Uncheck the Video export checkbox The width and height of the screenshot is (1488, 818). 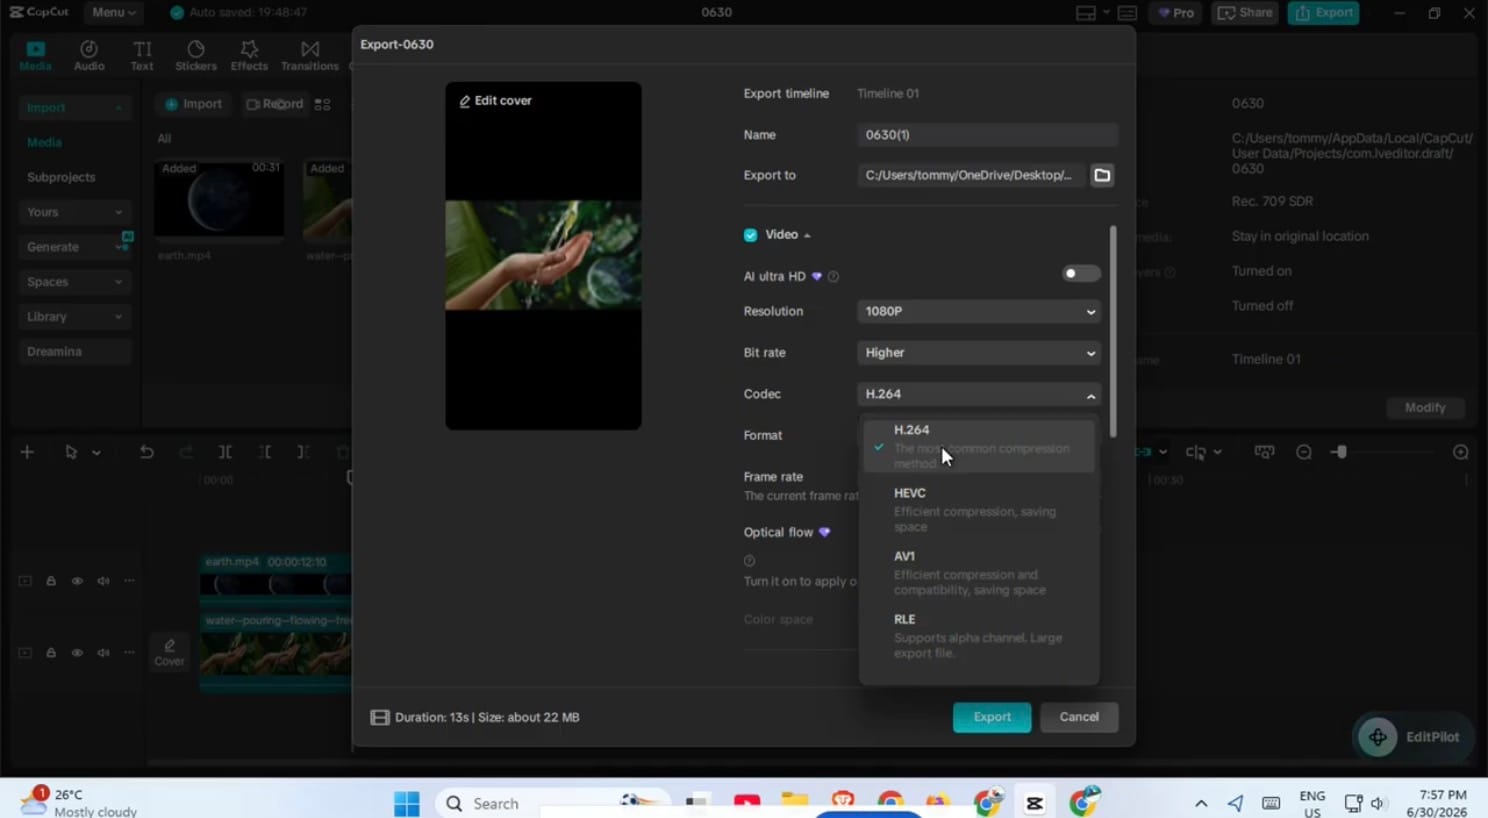click(x=750, y=235)
